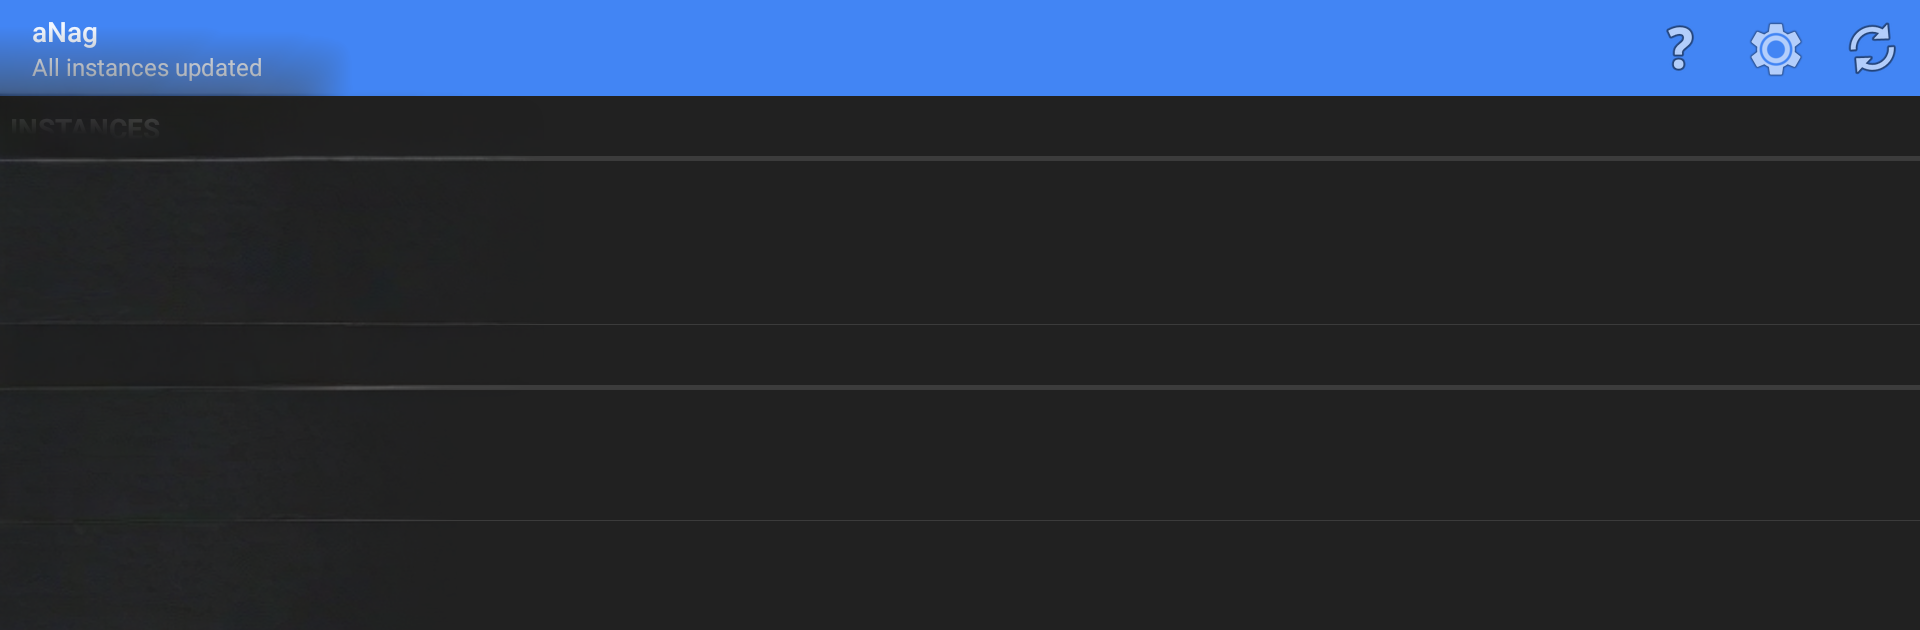
Task: Click the thick divider above the third row
Action: (960, 387)
